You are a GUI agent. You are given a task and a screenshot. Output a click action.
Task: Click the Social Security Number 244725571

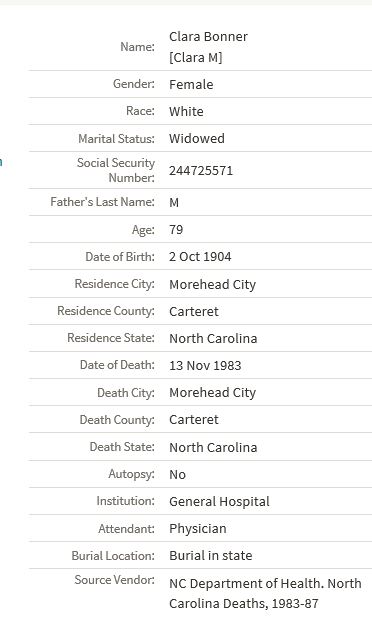coord(201,171)
